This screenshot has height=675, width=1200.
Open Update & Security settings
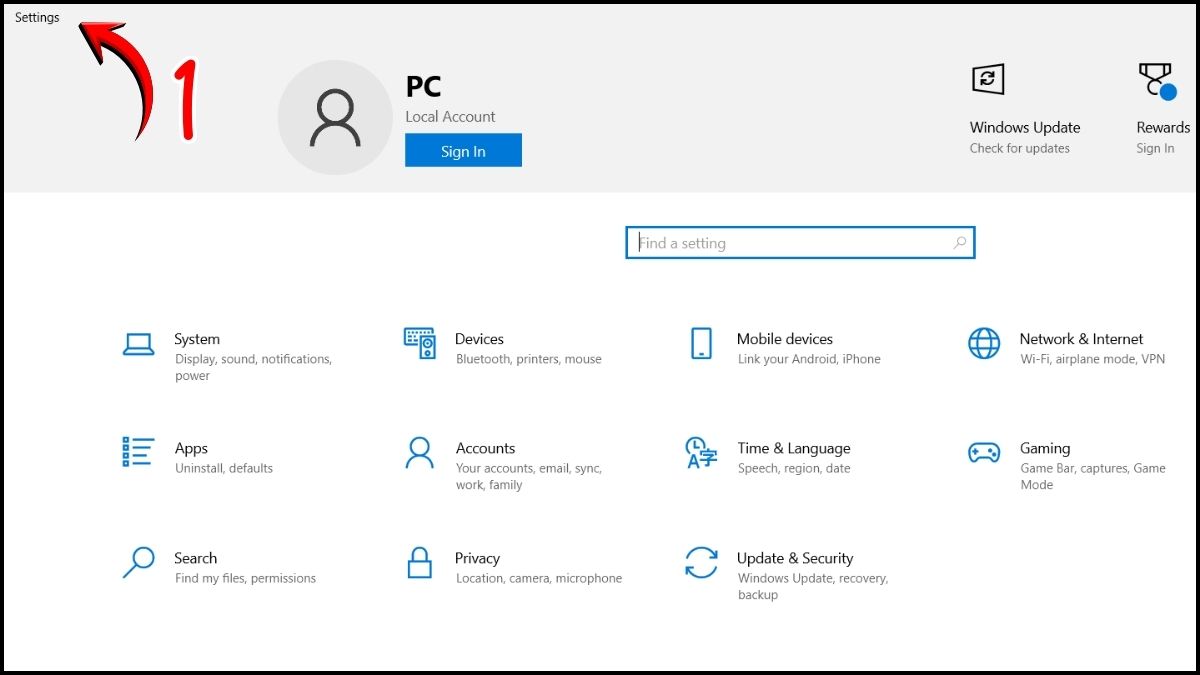point(795,558)
